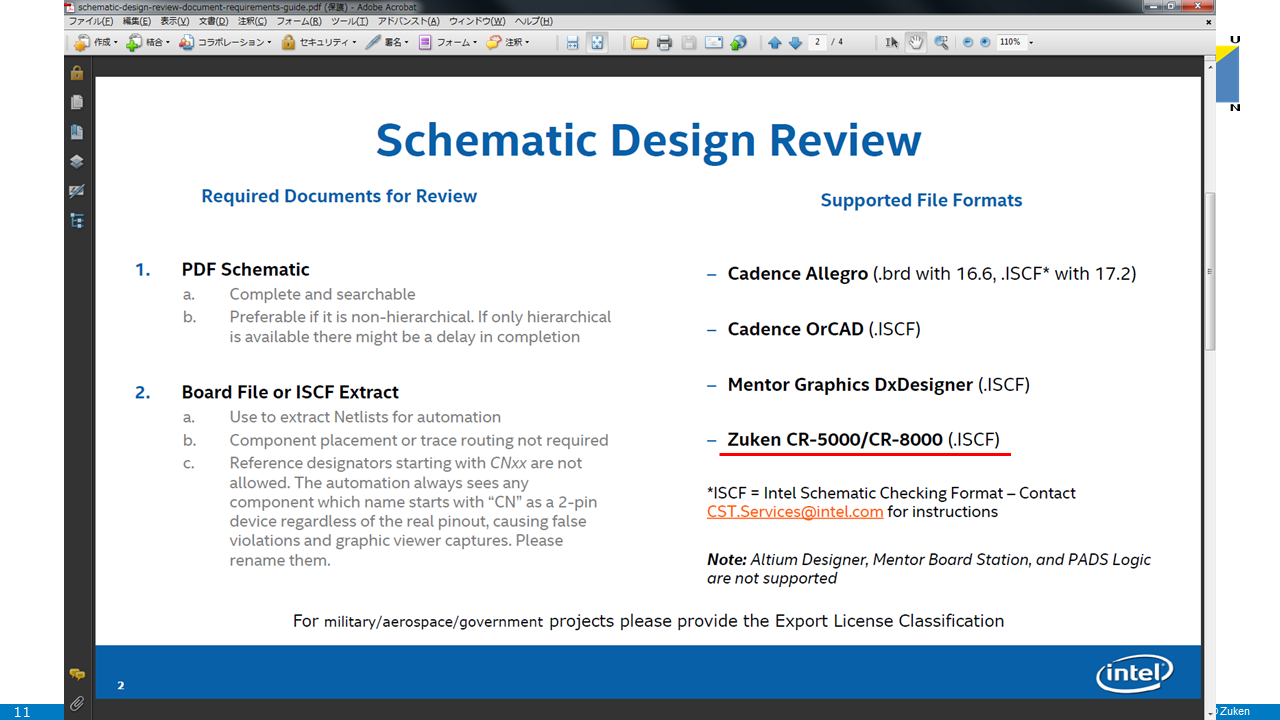The width and height of the screenshot is (1280, 720).
Task: Open the Bookmarks panel in sidebar
Action: click(77, 132)
